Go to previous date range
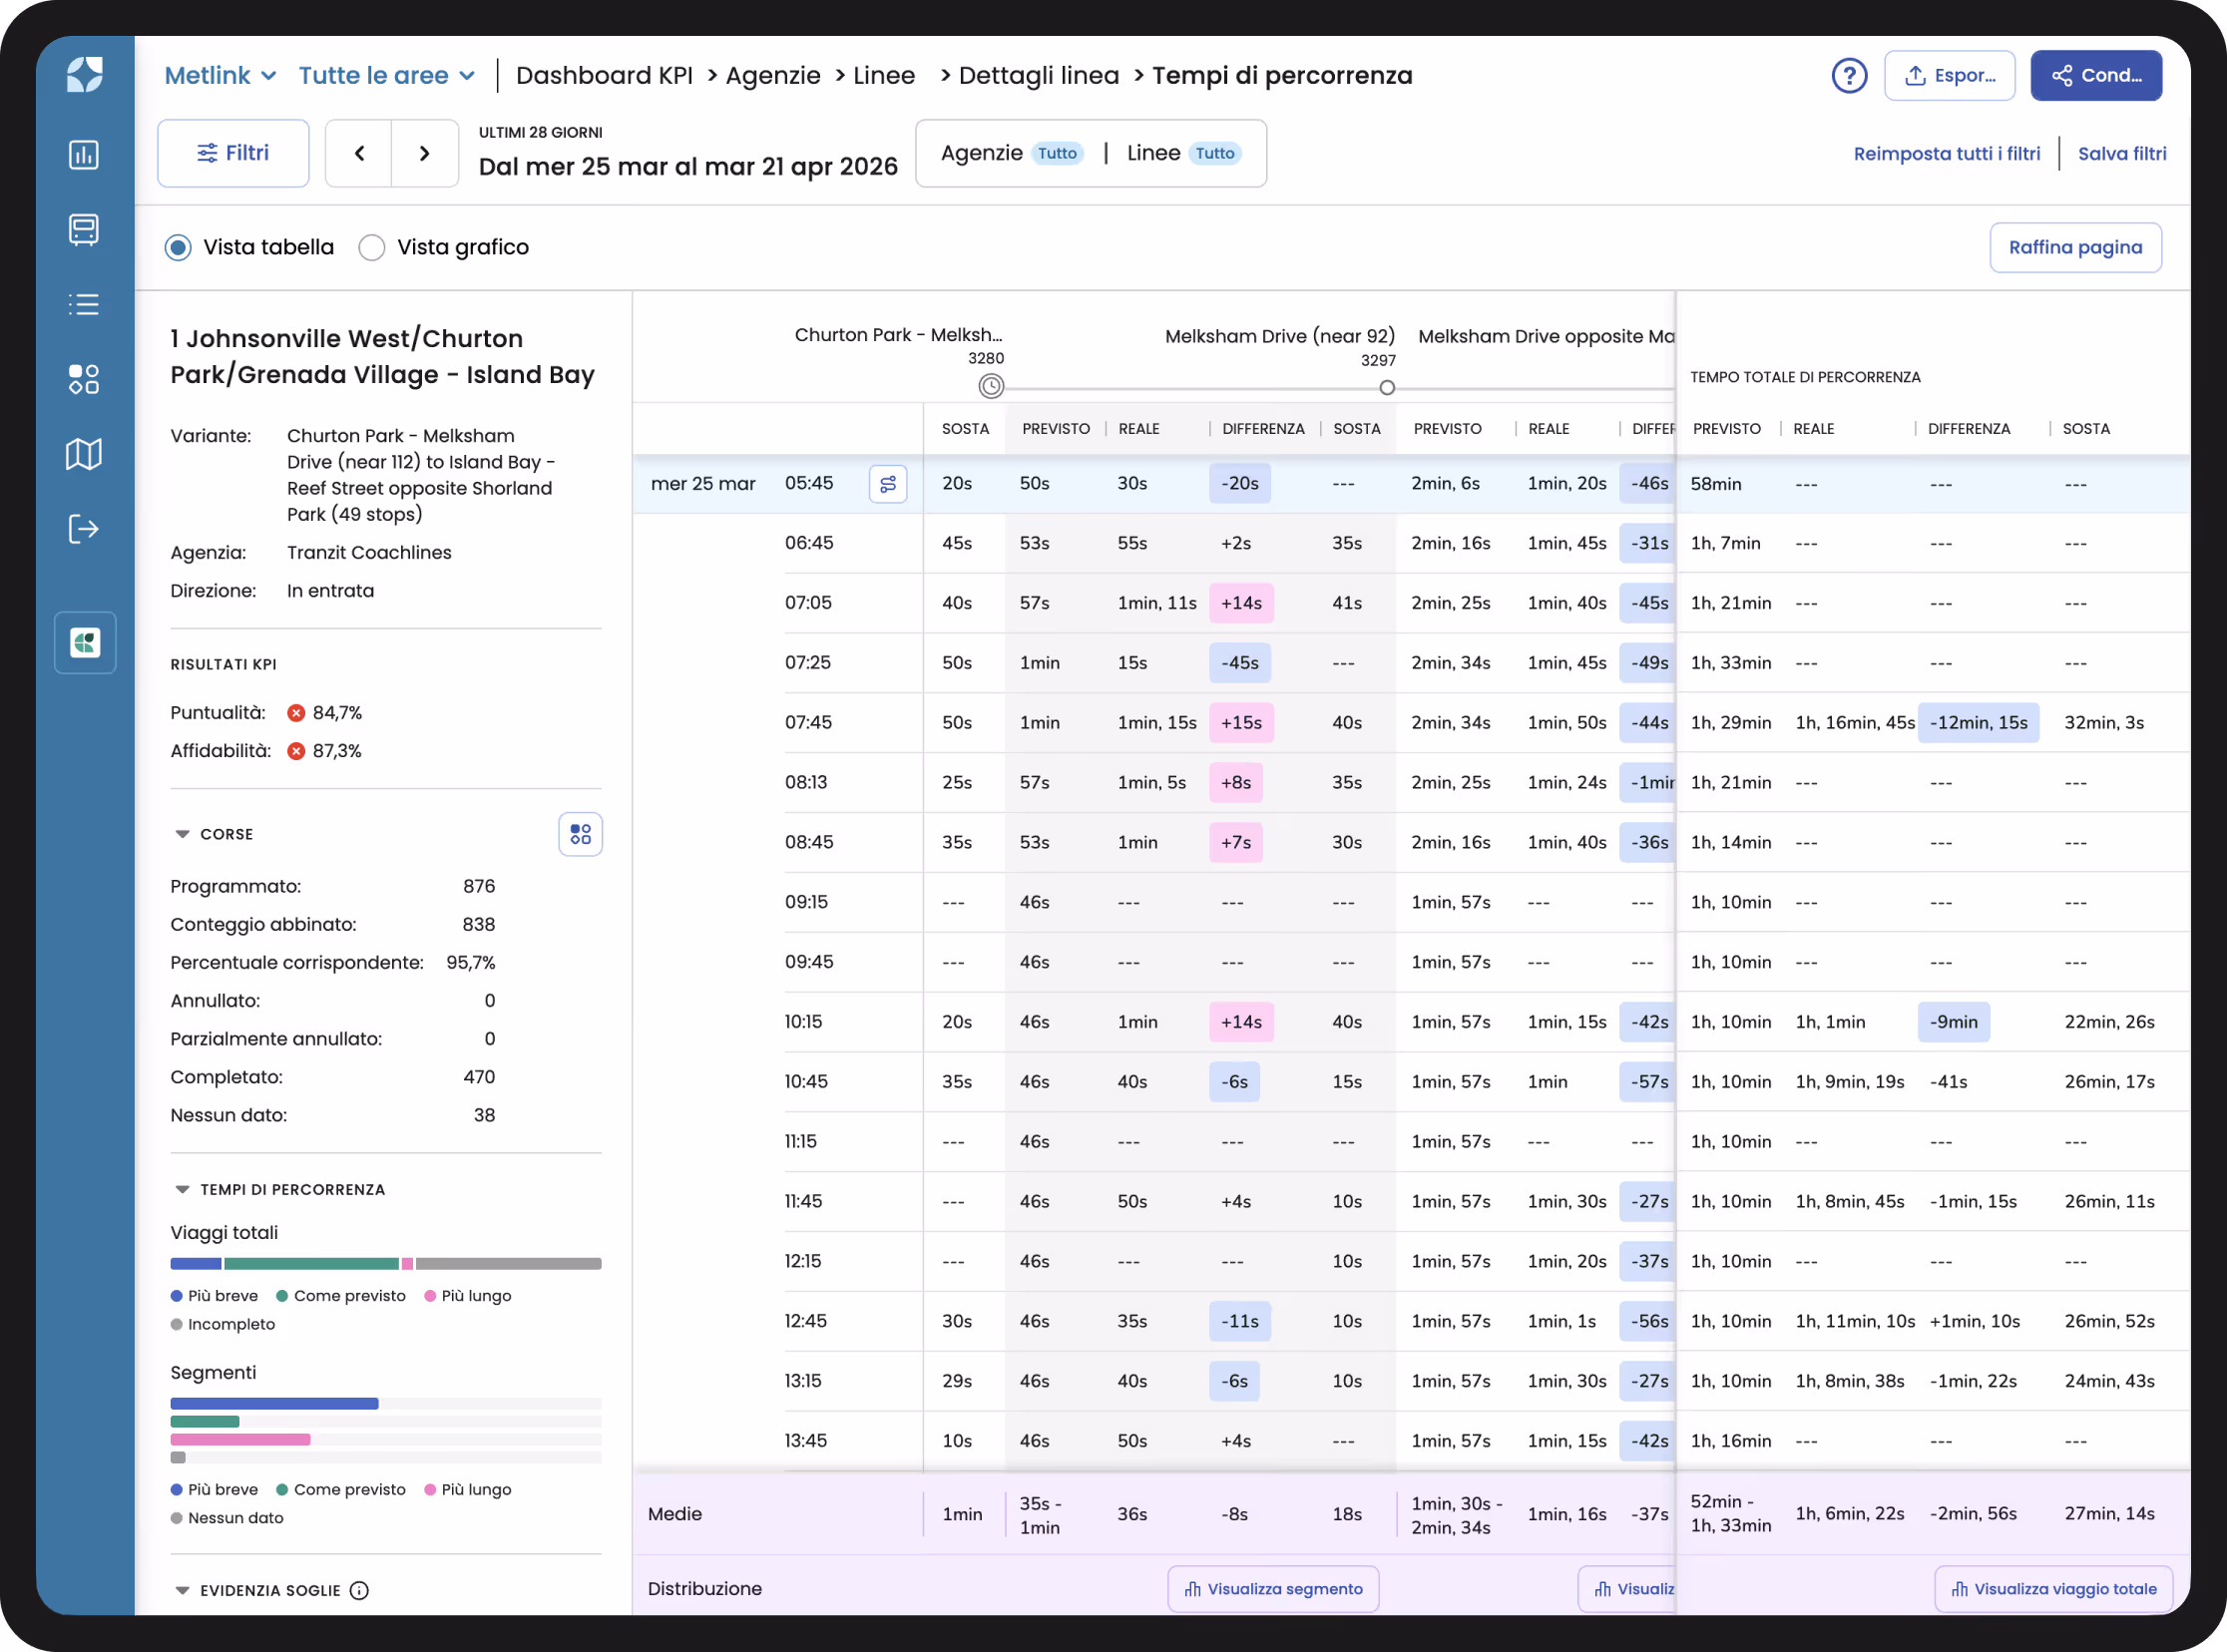This screenshot has width=2227, height=1652. tap(359, 153)
